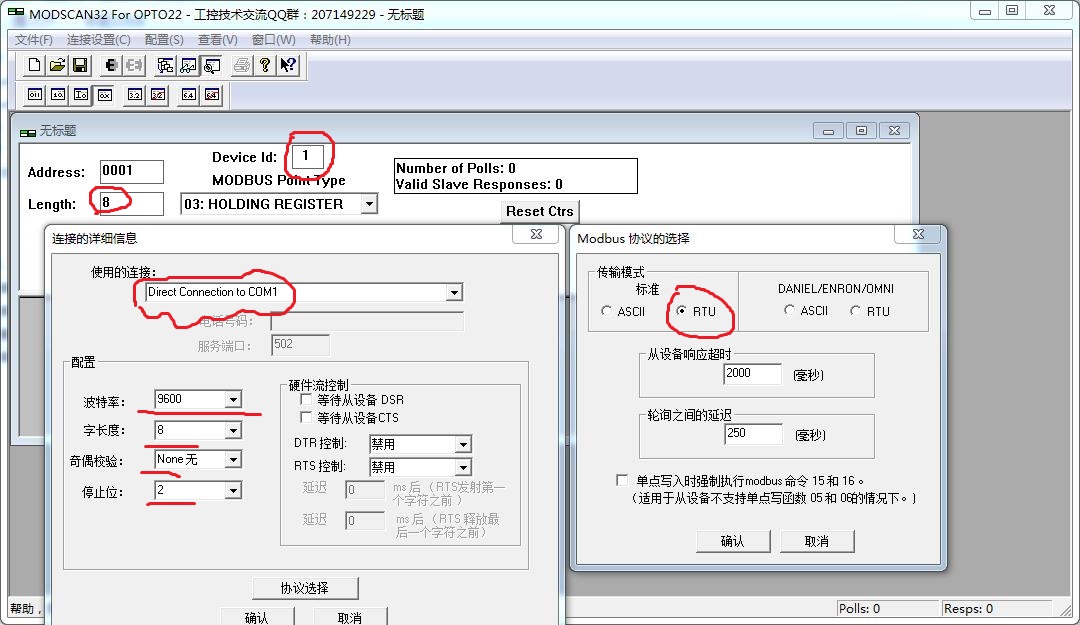Screen dimensions: 1080x625
Task: Click the Reset Ctrs button
Action: pyautogui.click(x=539, y=211)
